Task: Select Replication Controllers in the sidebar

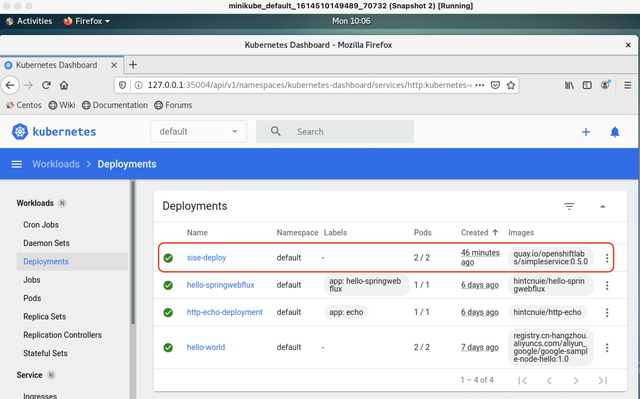Action: [x=62, y=335]
